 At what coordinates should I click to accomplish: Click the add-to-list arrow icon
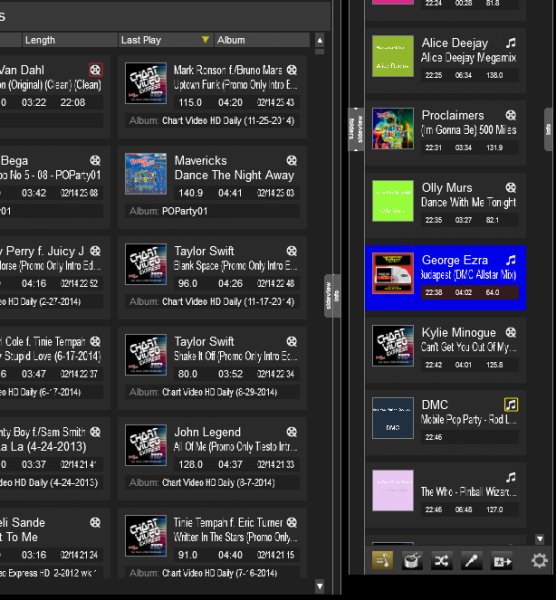pyautogui.click(x=502, y=561)
